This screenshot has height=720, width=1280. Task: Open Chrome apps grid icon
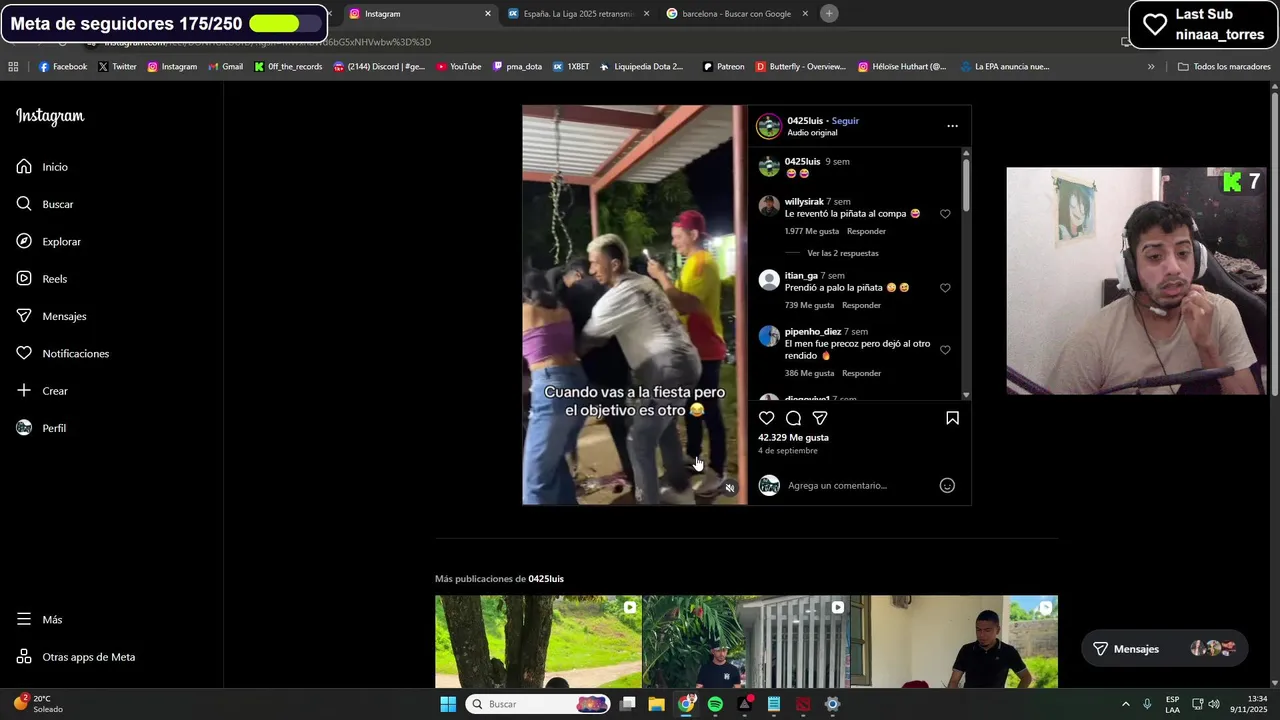click(13, 67)
